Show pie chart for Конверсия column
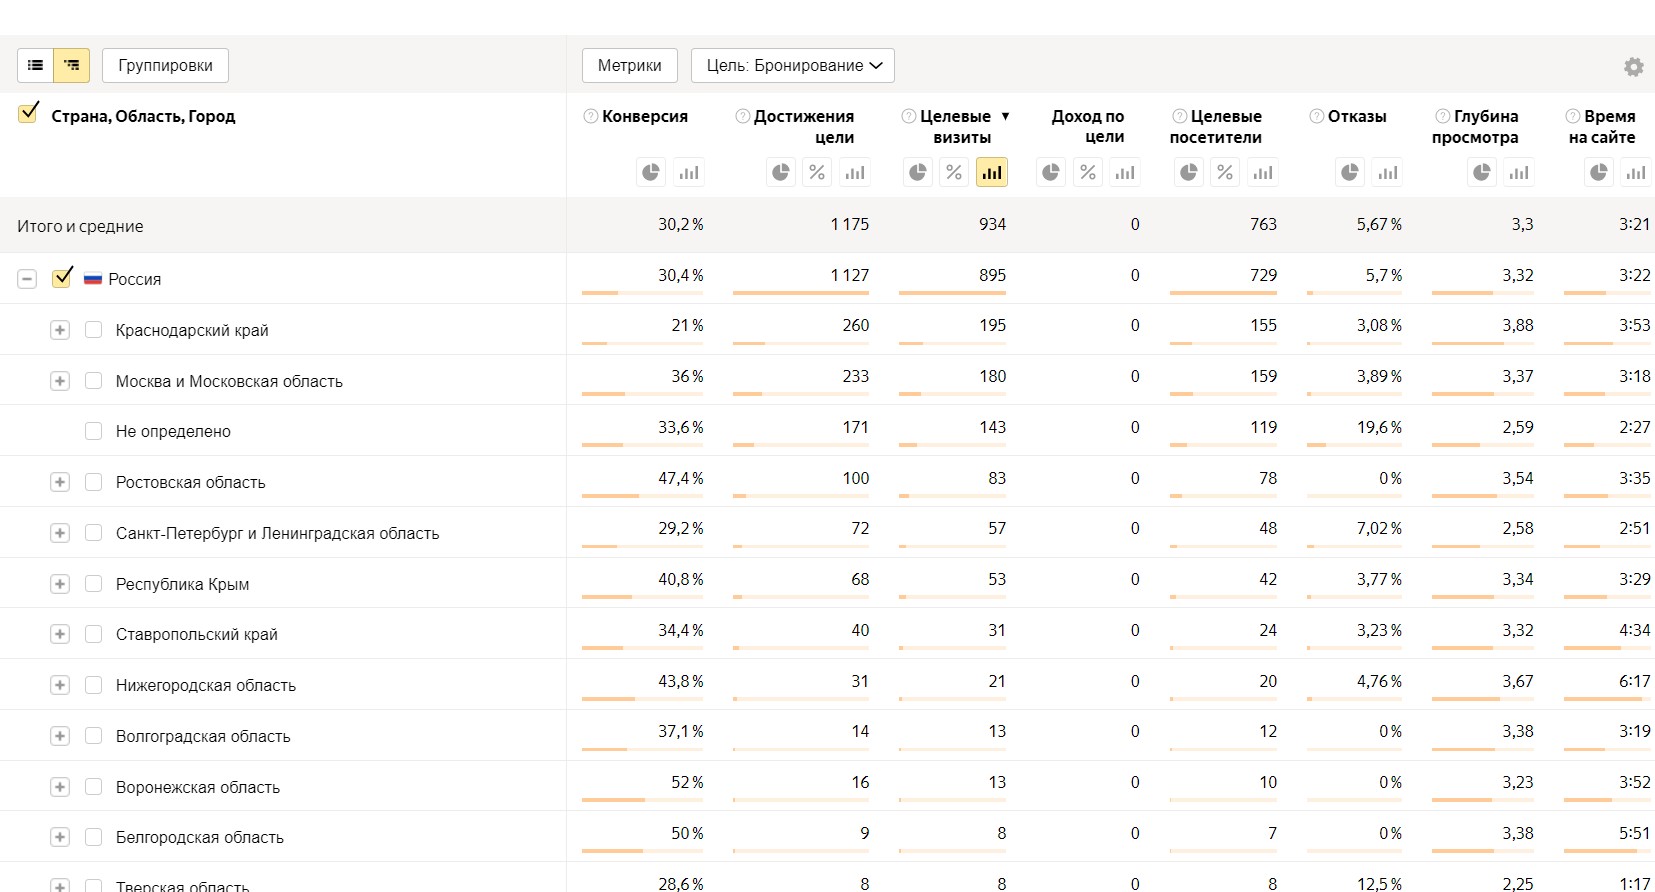1655x892 pixels. tap(651, 173)
